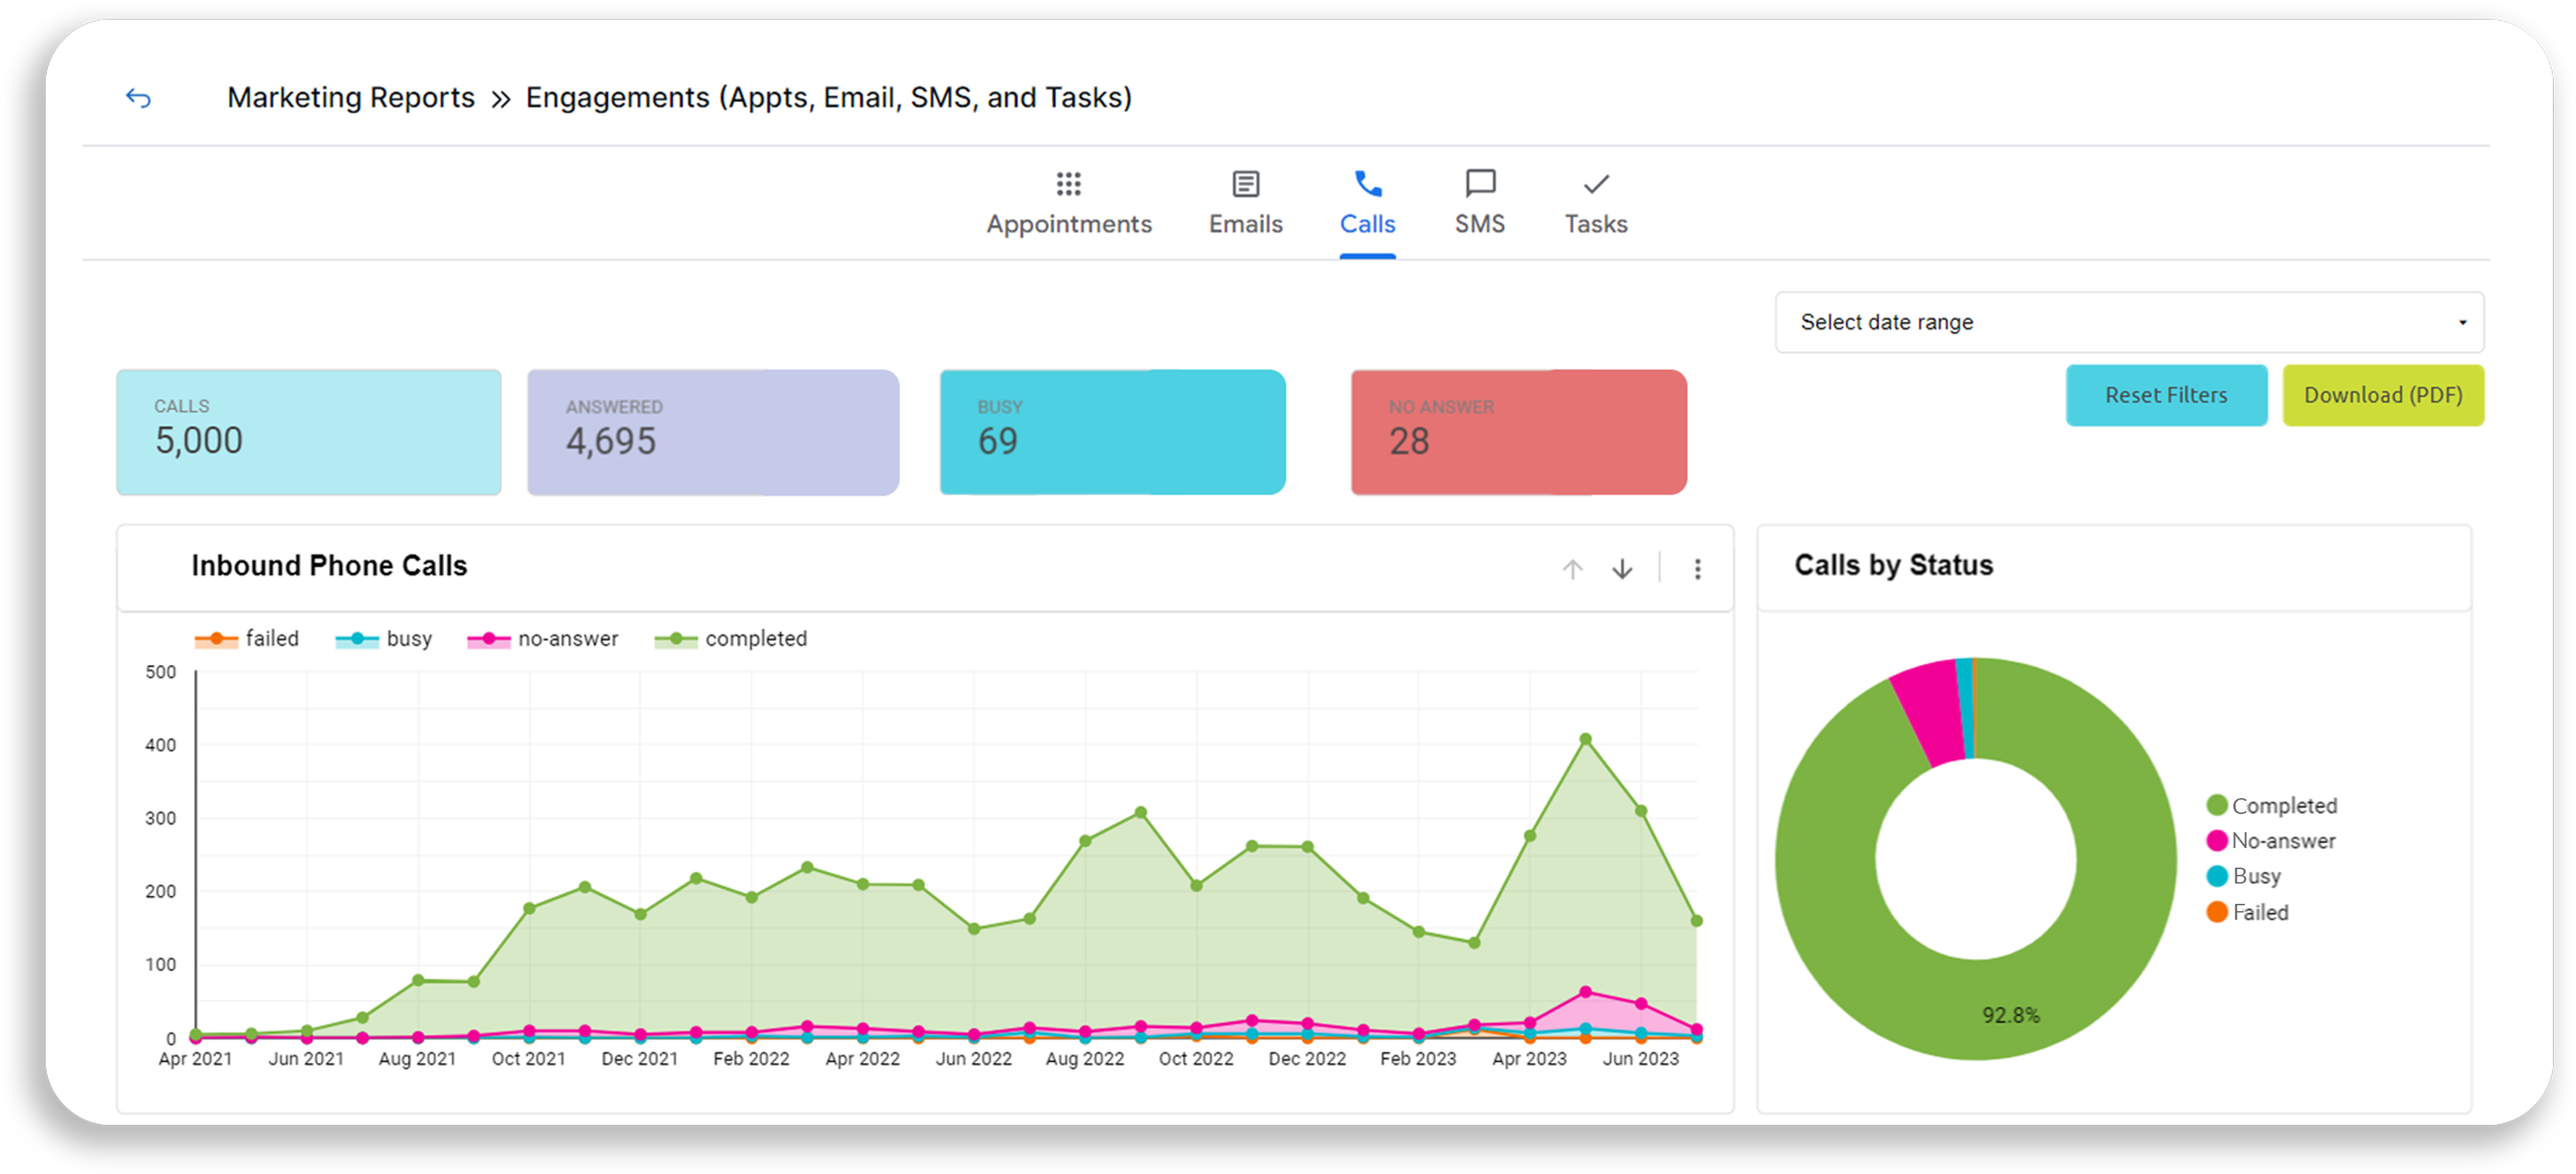
Task: Toggle Busy in the donut legend
Action: click(2243, 876)
